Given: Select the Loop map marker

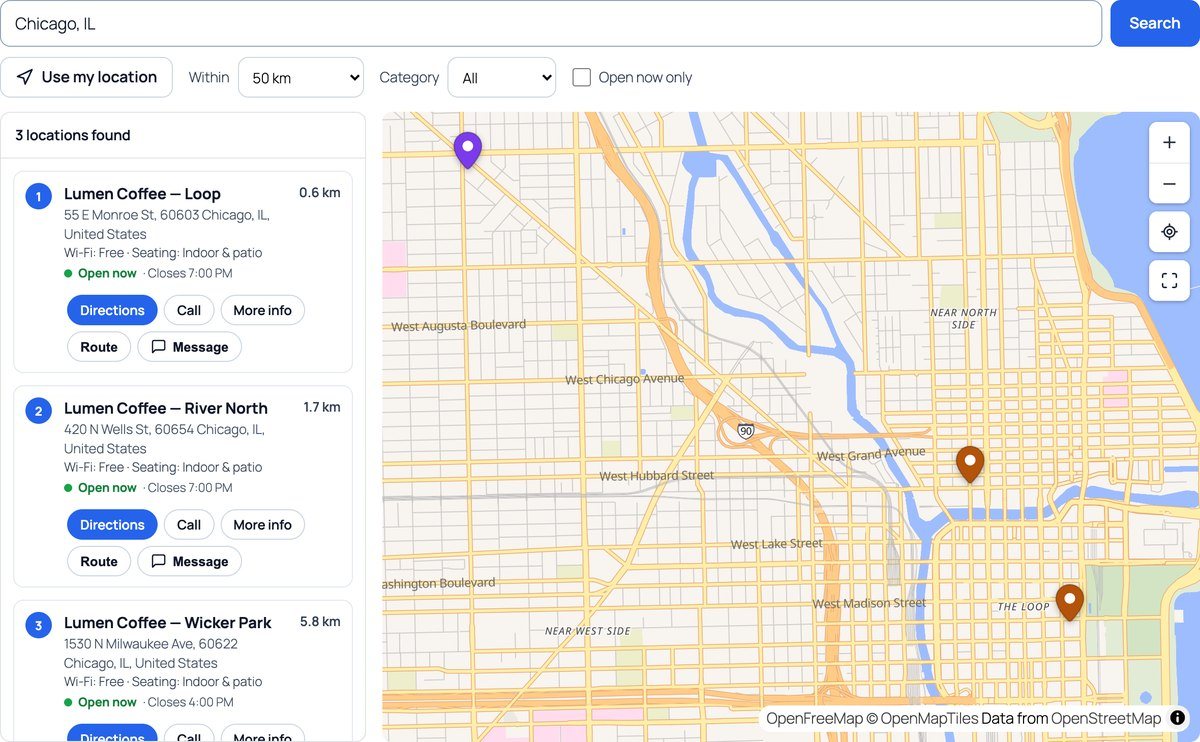Looking at the screenshot, I should [1070, 602].
